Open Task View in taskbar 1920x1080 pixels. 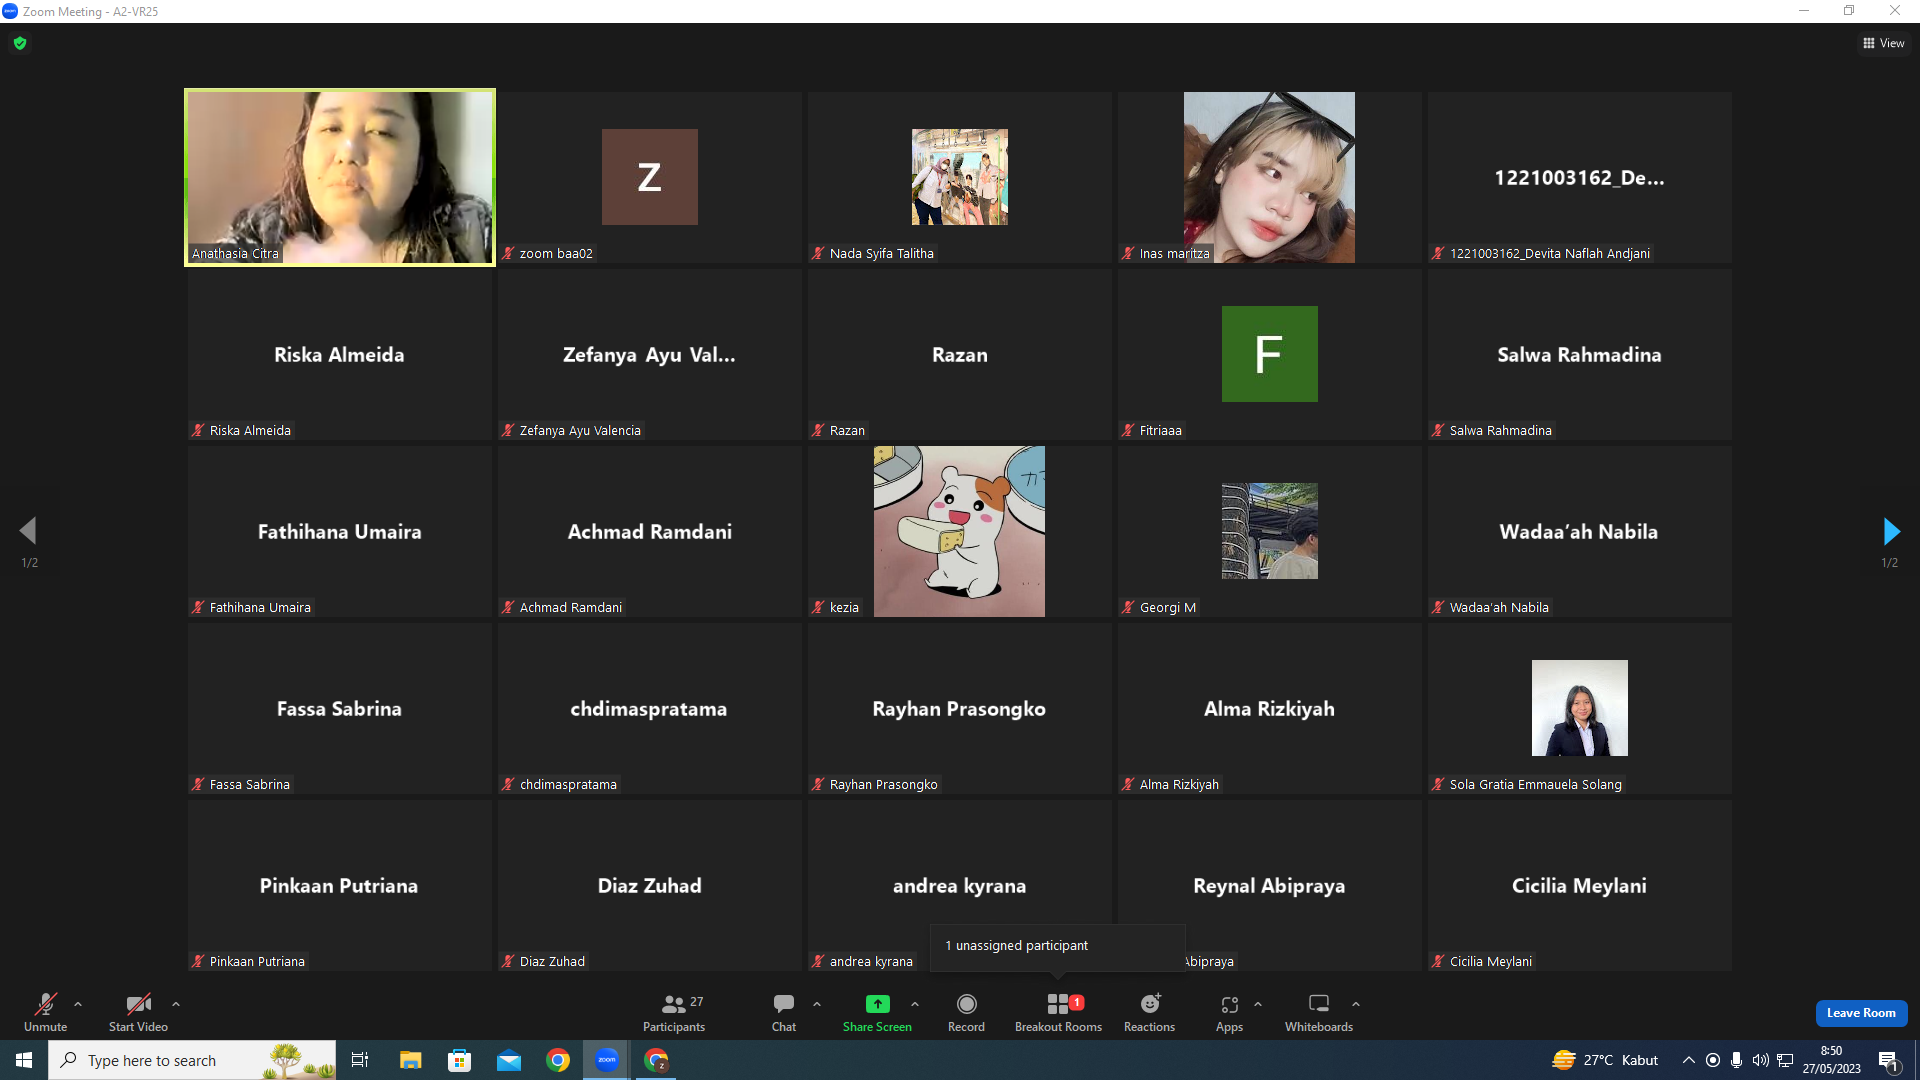tap(360, 1060)
